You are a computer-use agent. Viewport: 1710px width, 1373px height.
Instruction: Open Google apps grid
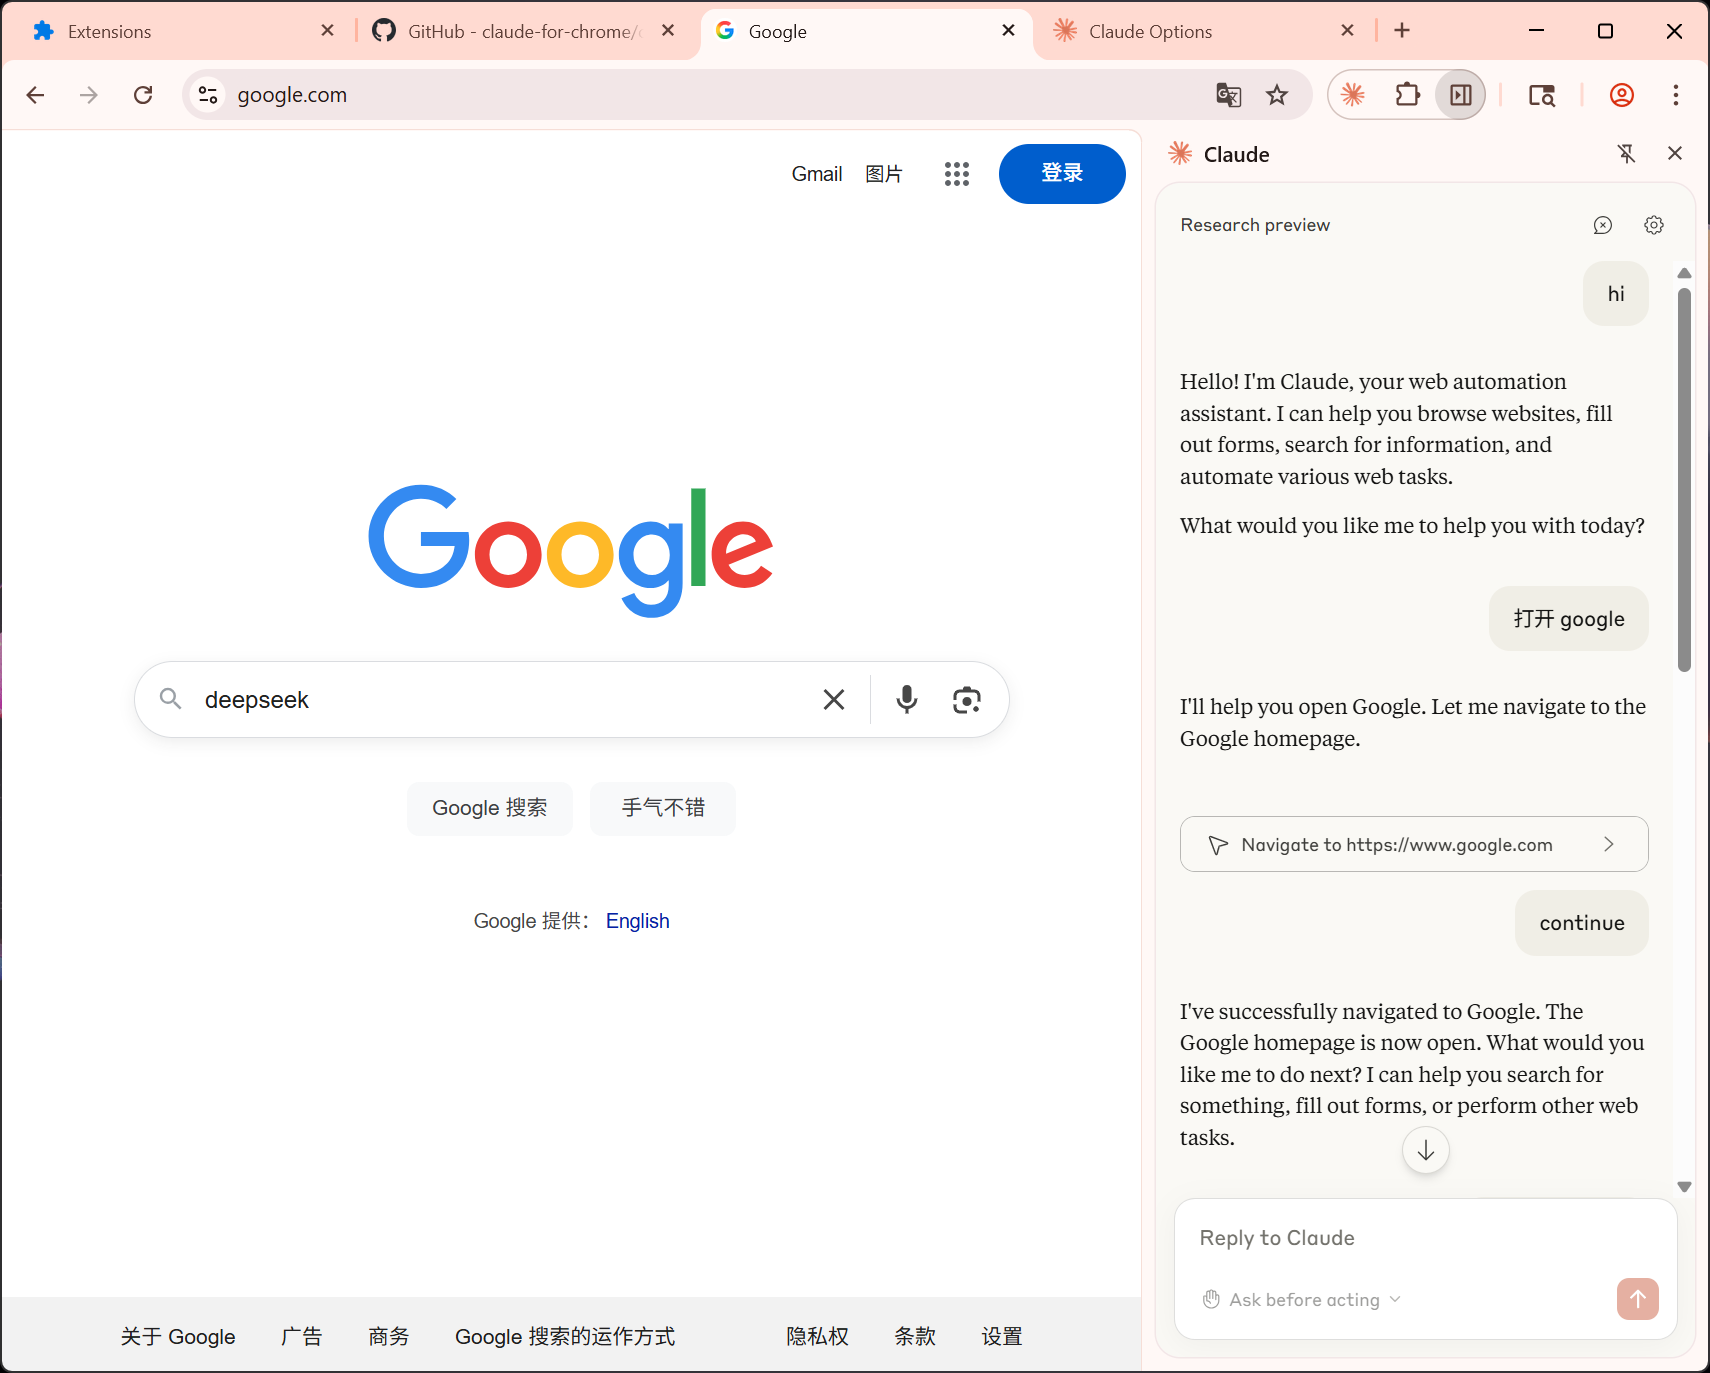(x=957, y=174)
